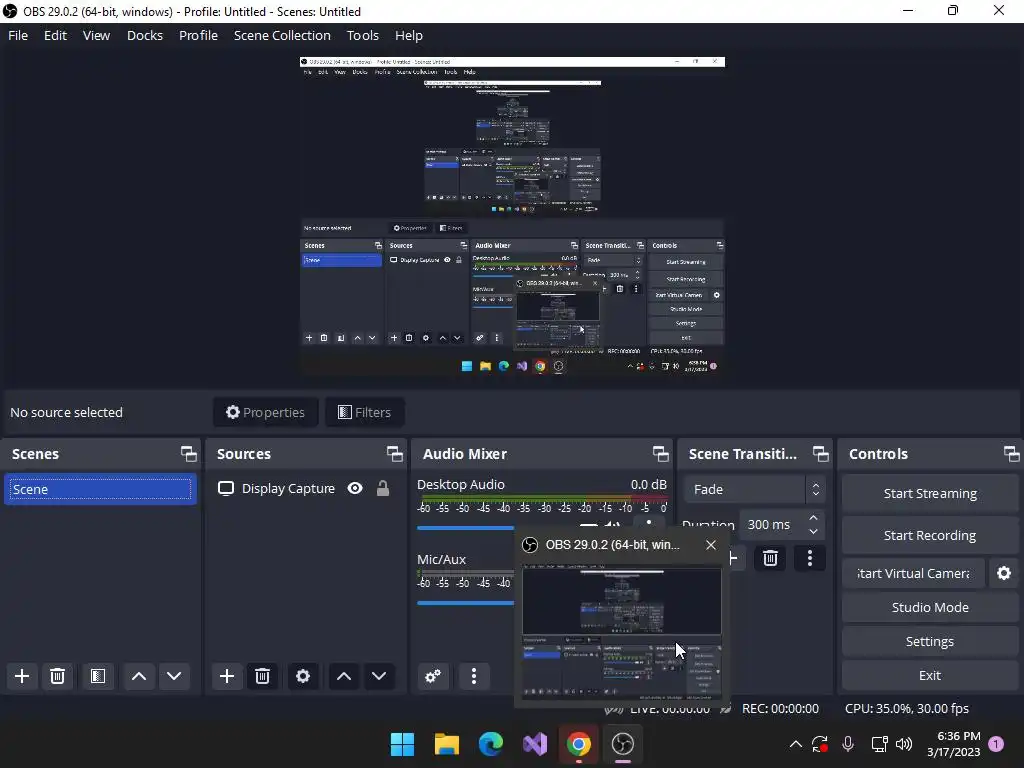This screenshot has width=1024, height=768.
Task: Add a new source with plus icon
Action: tap(227, 676)
